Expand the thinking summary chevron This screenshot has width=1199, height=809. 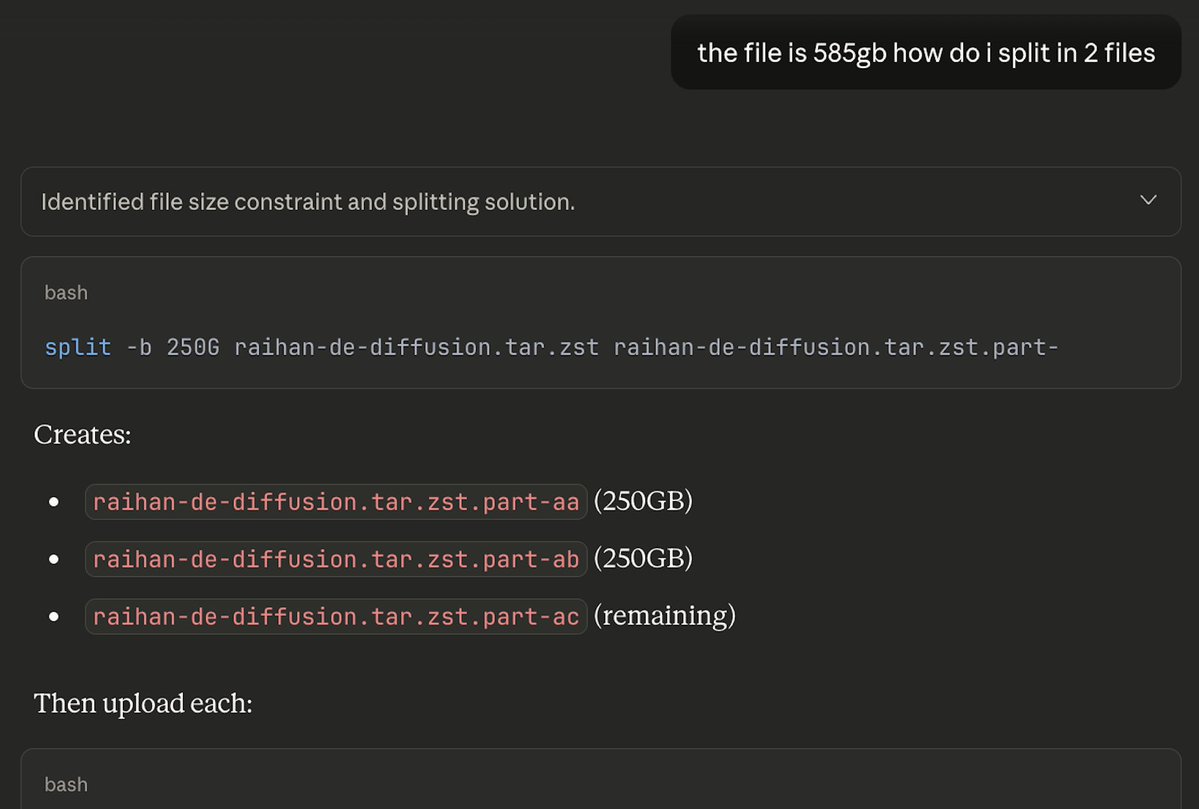coord(1148,201)
